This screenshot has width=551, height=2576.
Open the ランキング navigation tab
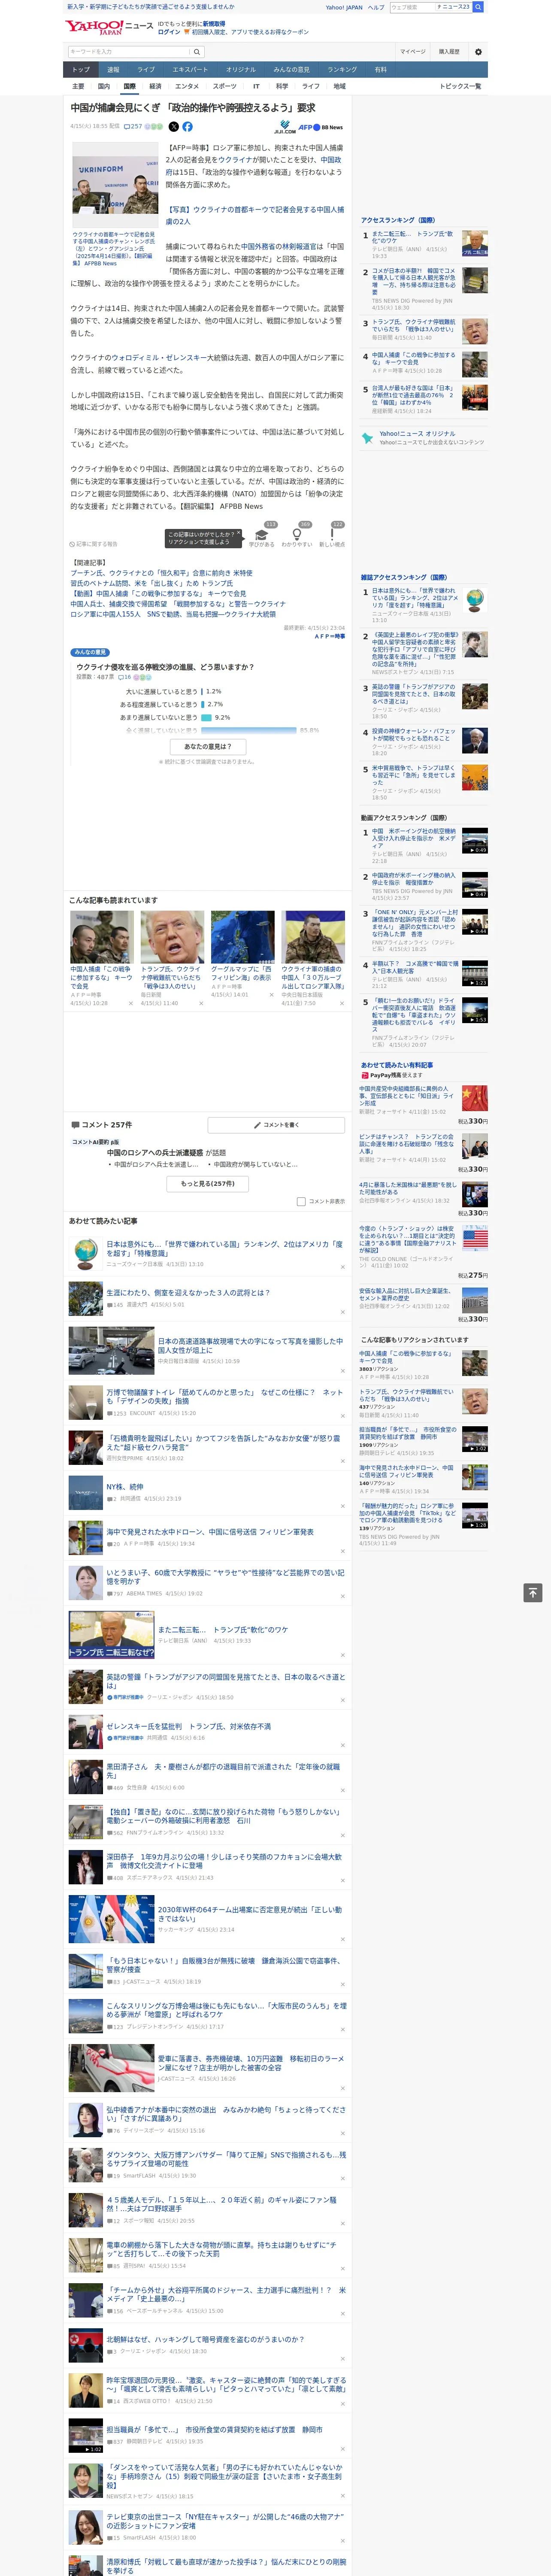click(342, 70)
